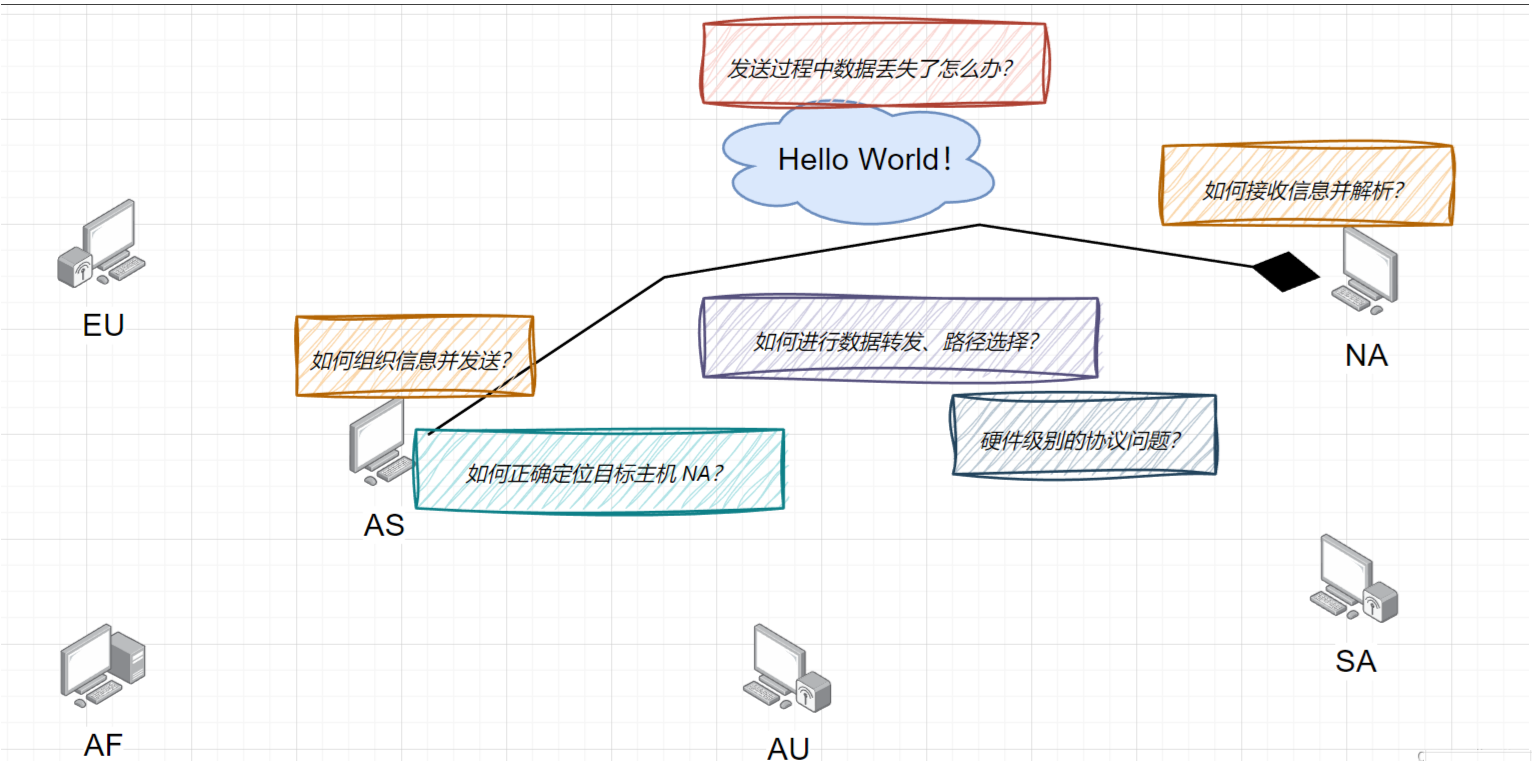Image resolution: width=1536 pixels, height=761 pixels.
Task: Select the AS computer icon
Action: point(381,442)
